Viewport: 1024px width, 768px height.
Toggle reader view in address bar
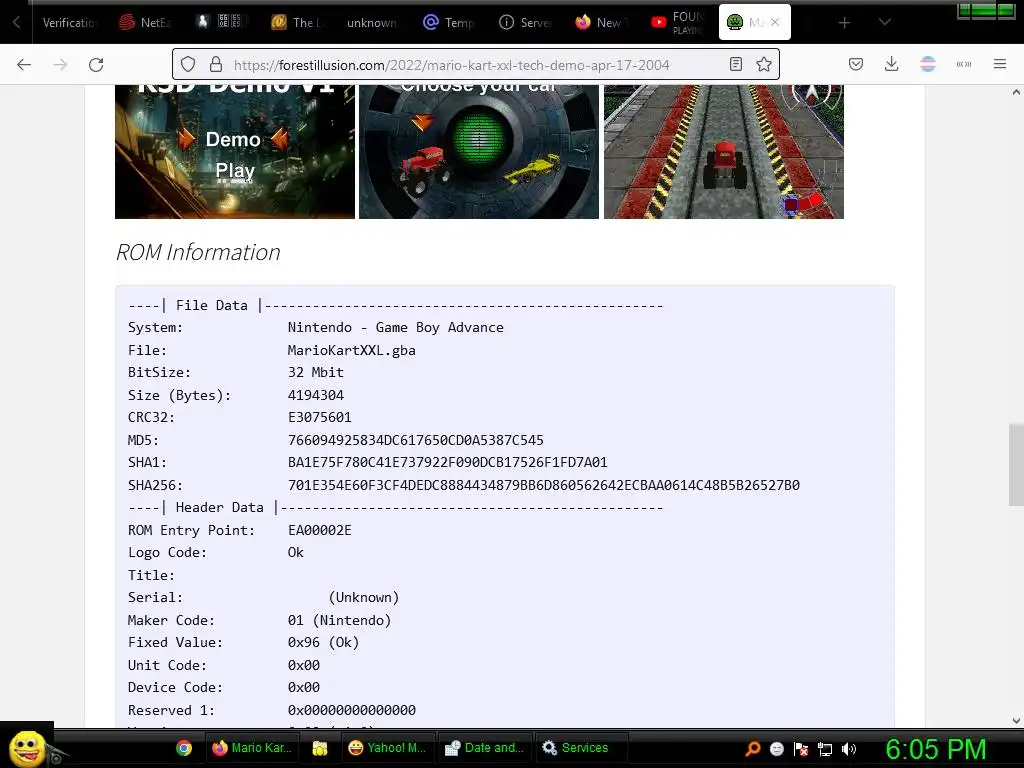point(735,64)
